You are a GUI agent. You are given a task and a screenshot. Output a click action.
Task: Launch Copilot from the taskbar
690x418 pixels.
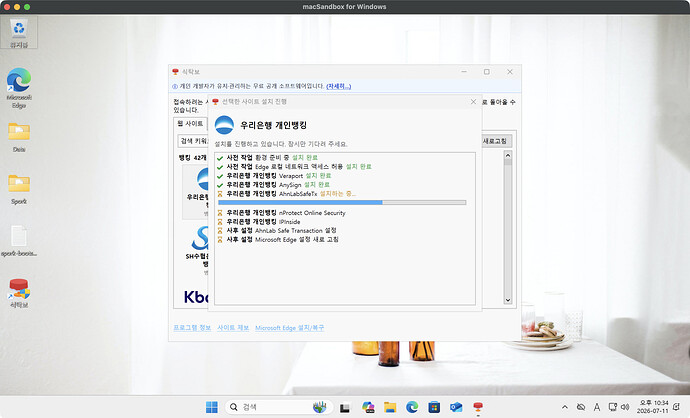(x=368, y=407)
